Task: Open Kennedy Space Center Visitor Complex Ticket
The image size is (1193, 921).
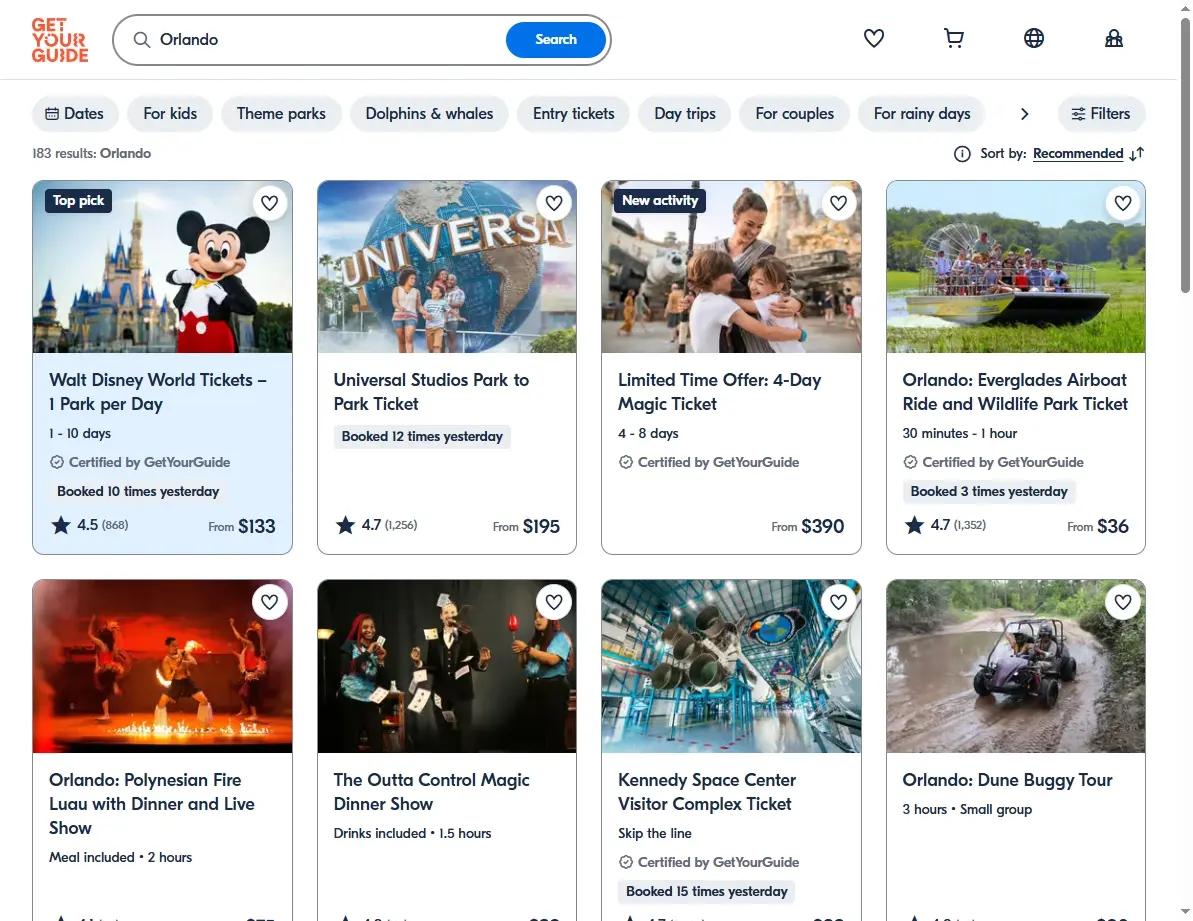Action: pos(707,792)
